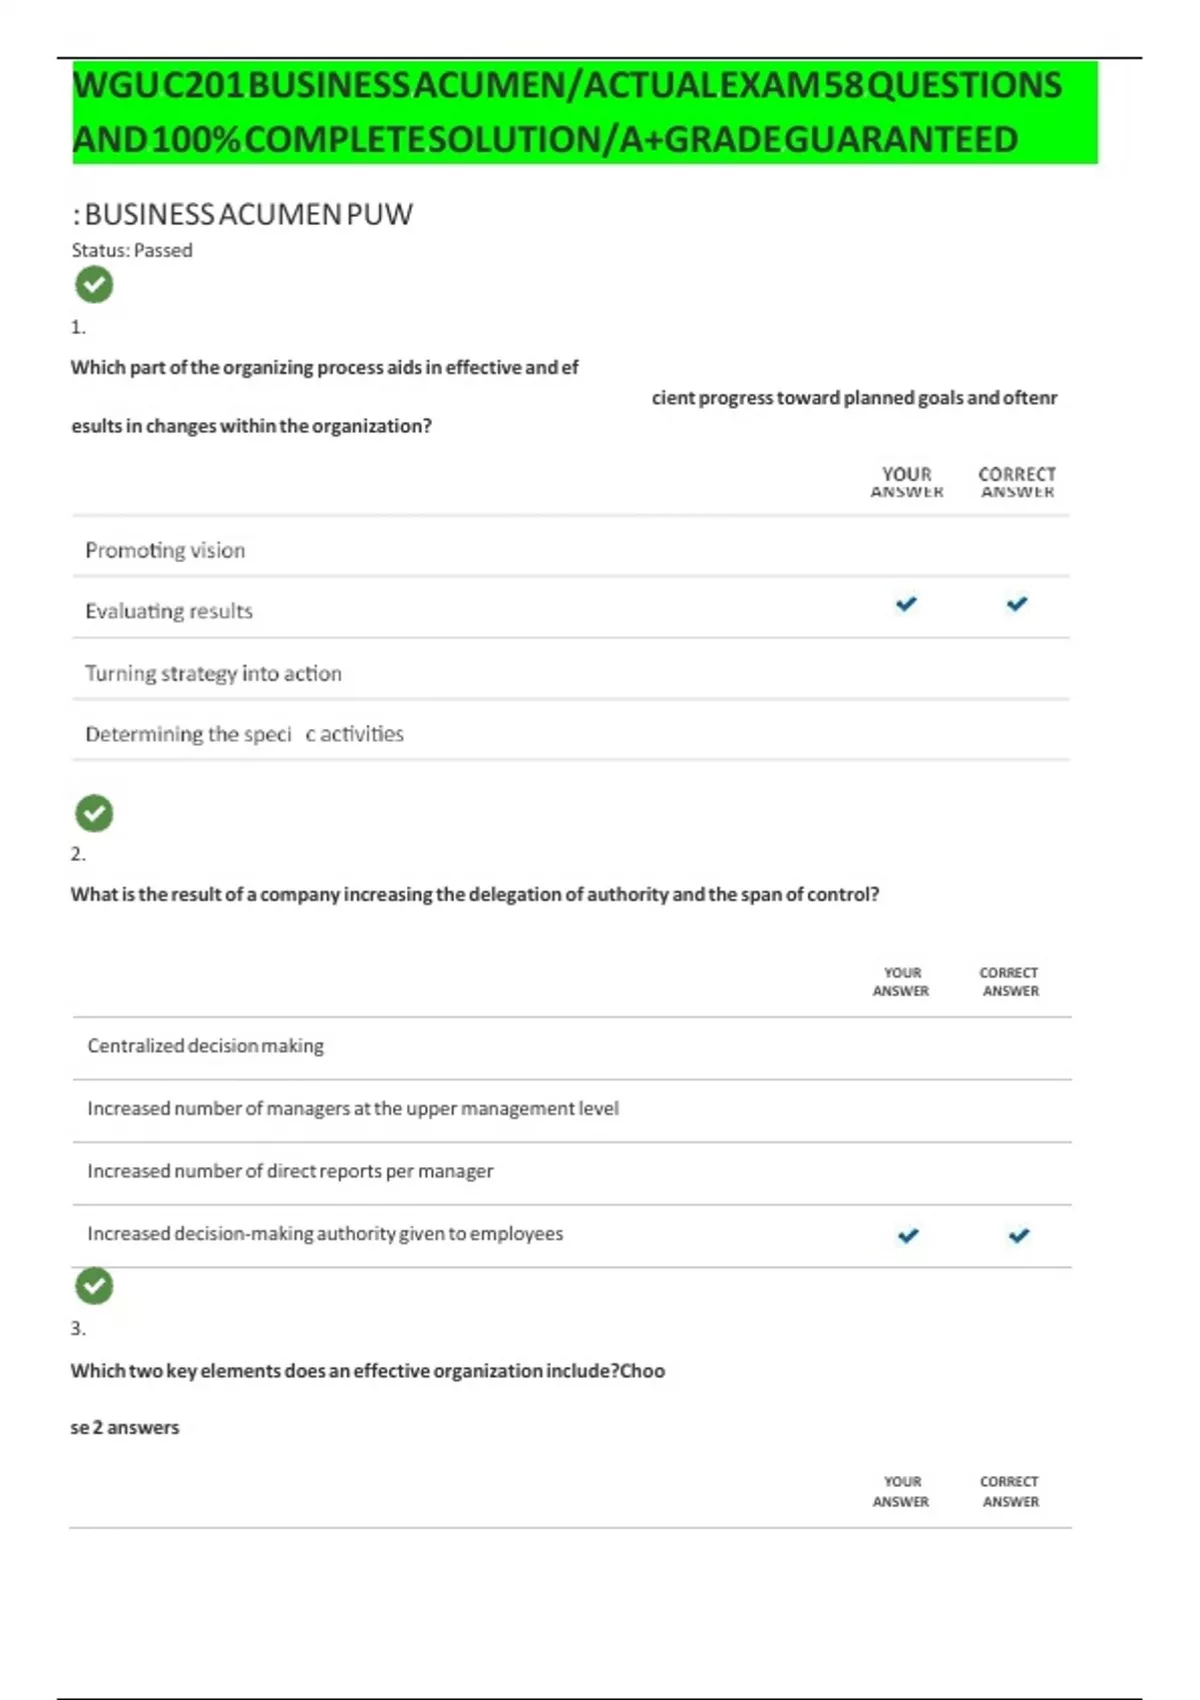Click Your Answer checkmark for Increased decision-making authority
The image size is (1200, 1700).
pyautogui.click(x=908, y=1236)
